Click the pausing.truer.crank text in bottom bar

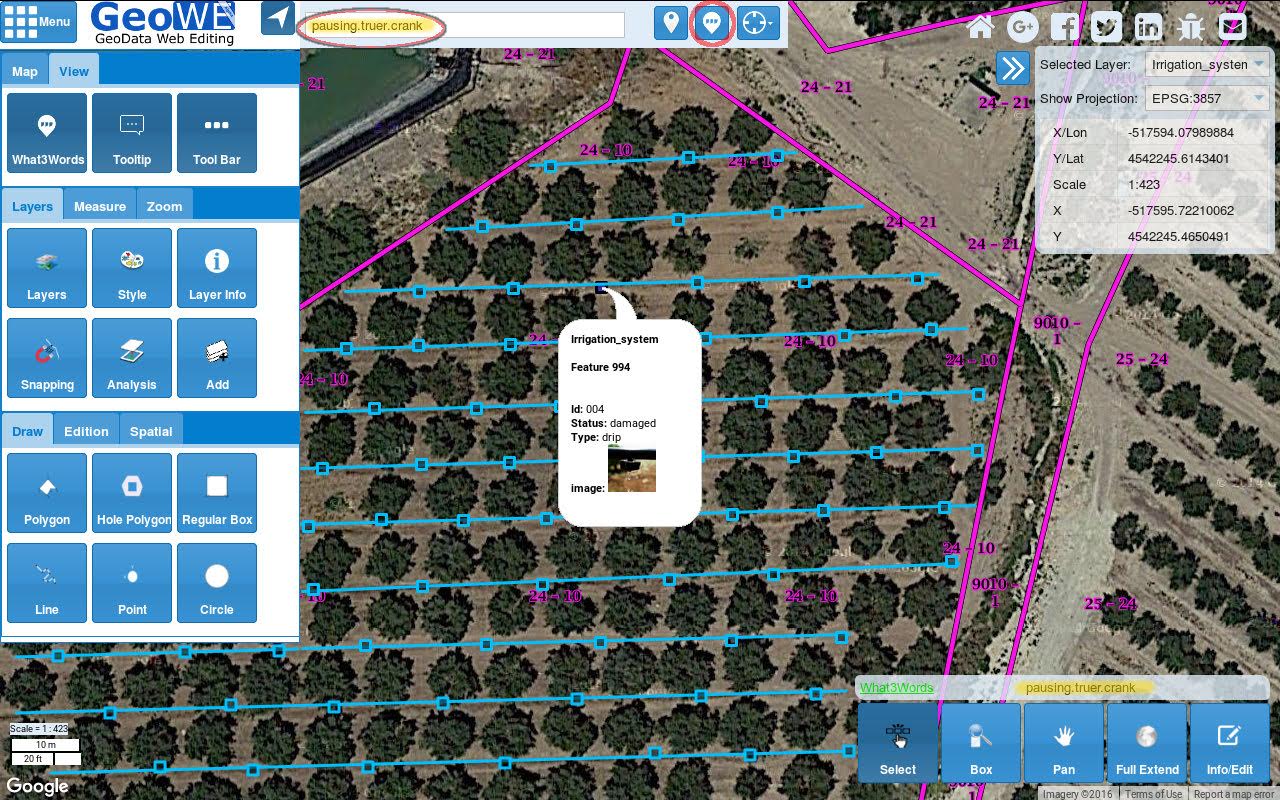click(1080, 688)
